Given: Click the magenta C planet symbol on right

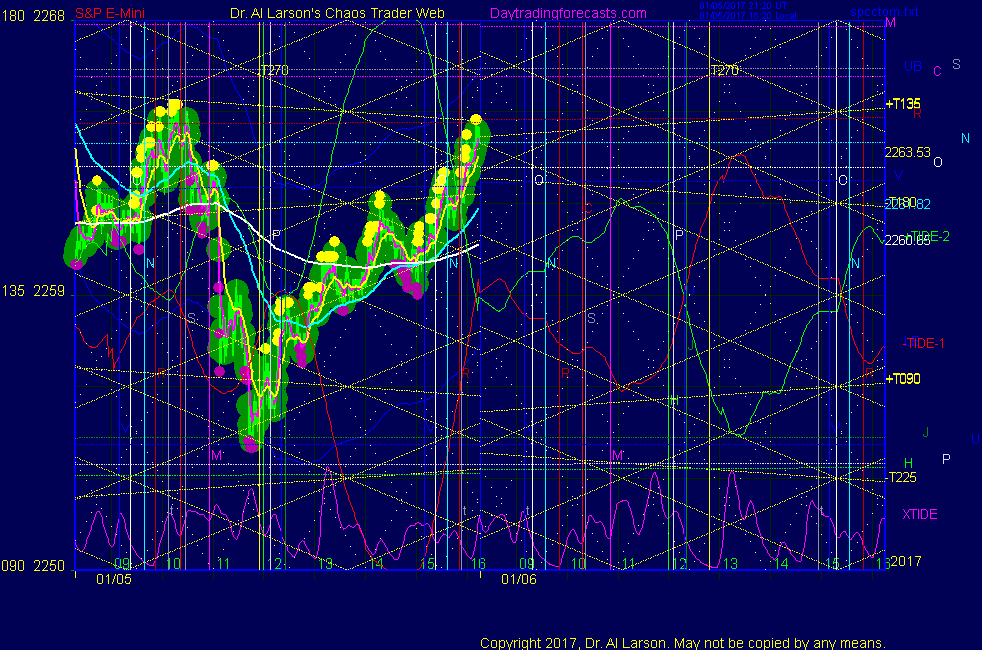Looking at the screenshot, I should (937, 71).
